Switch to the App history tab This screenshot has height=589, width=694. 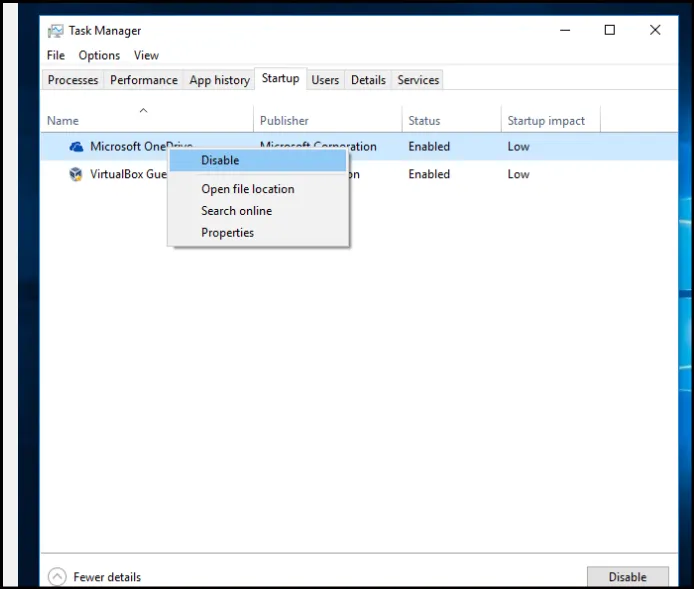tap(220, 80)
